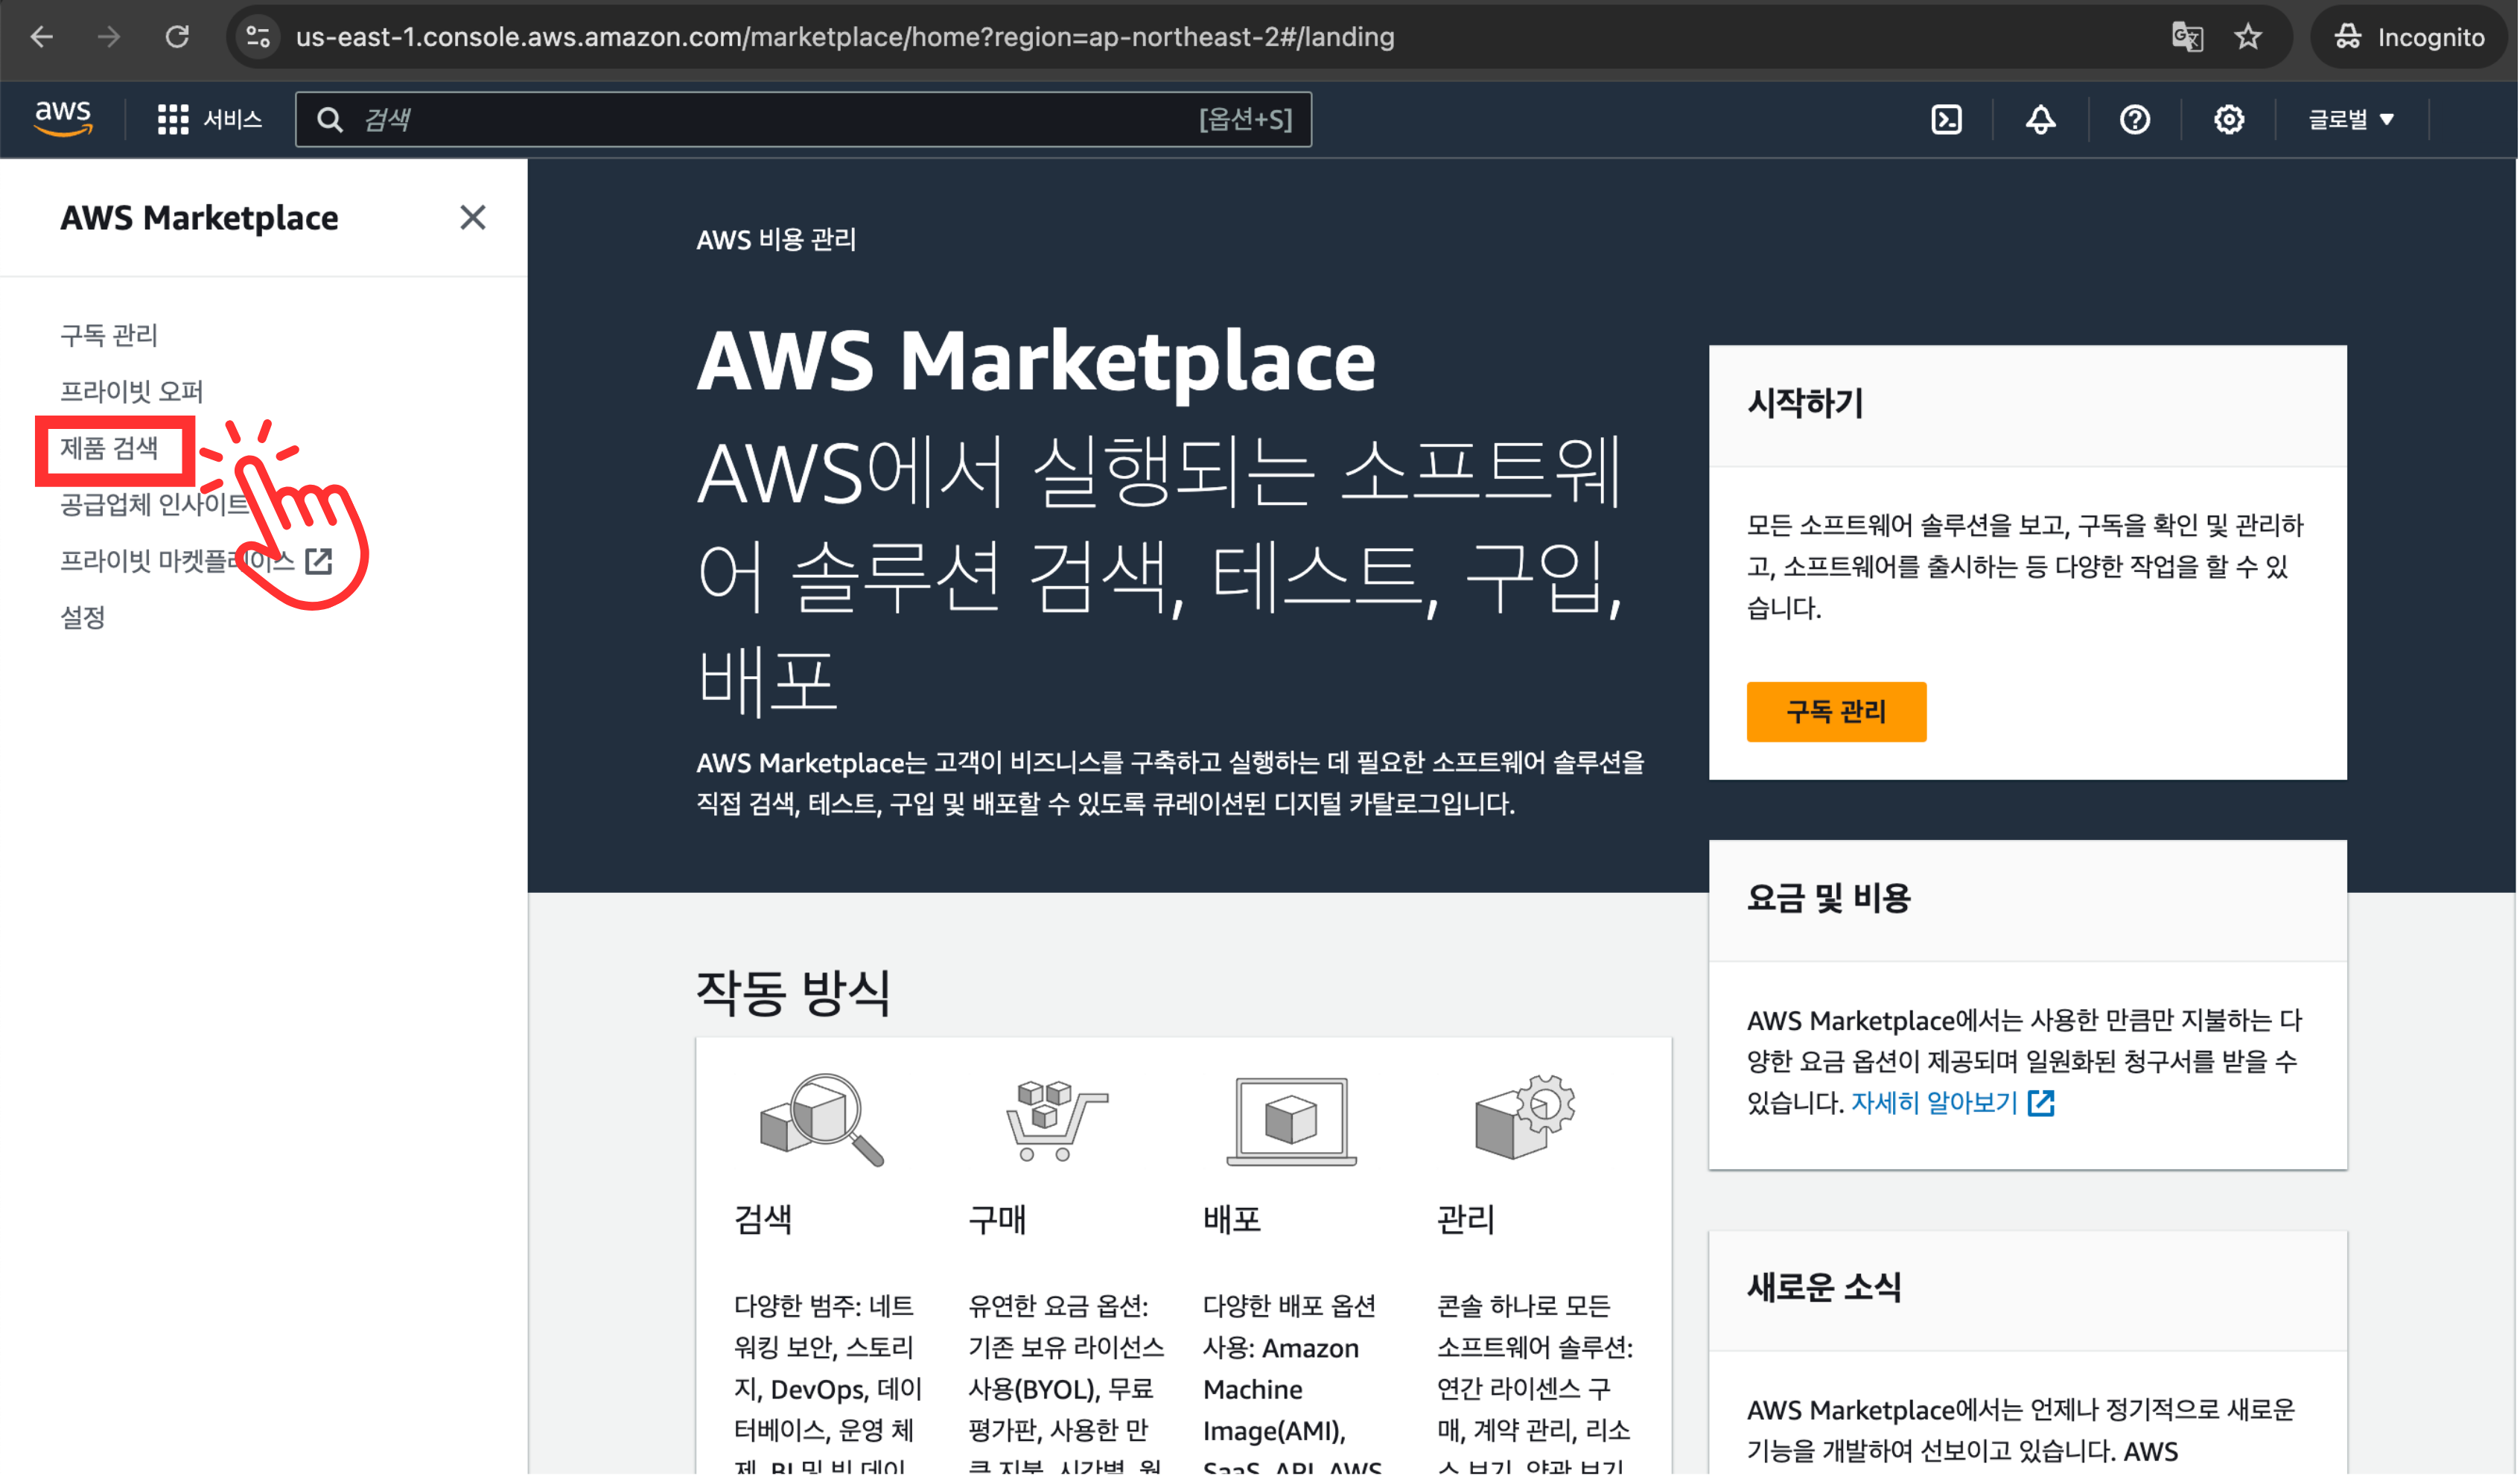
Task: Open 구독 관리 in the sidebar
Action: (109, 335)
